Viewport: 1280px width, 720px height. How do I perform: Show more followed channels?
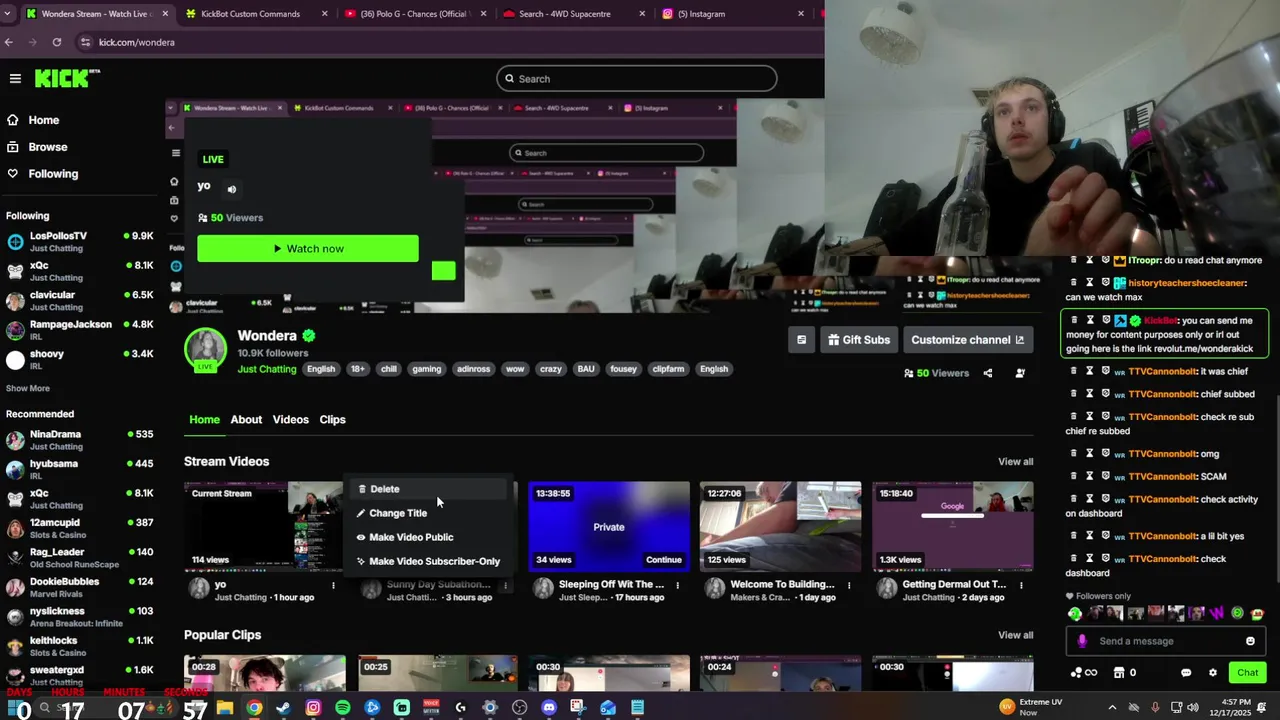coord(27,388)
